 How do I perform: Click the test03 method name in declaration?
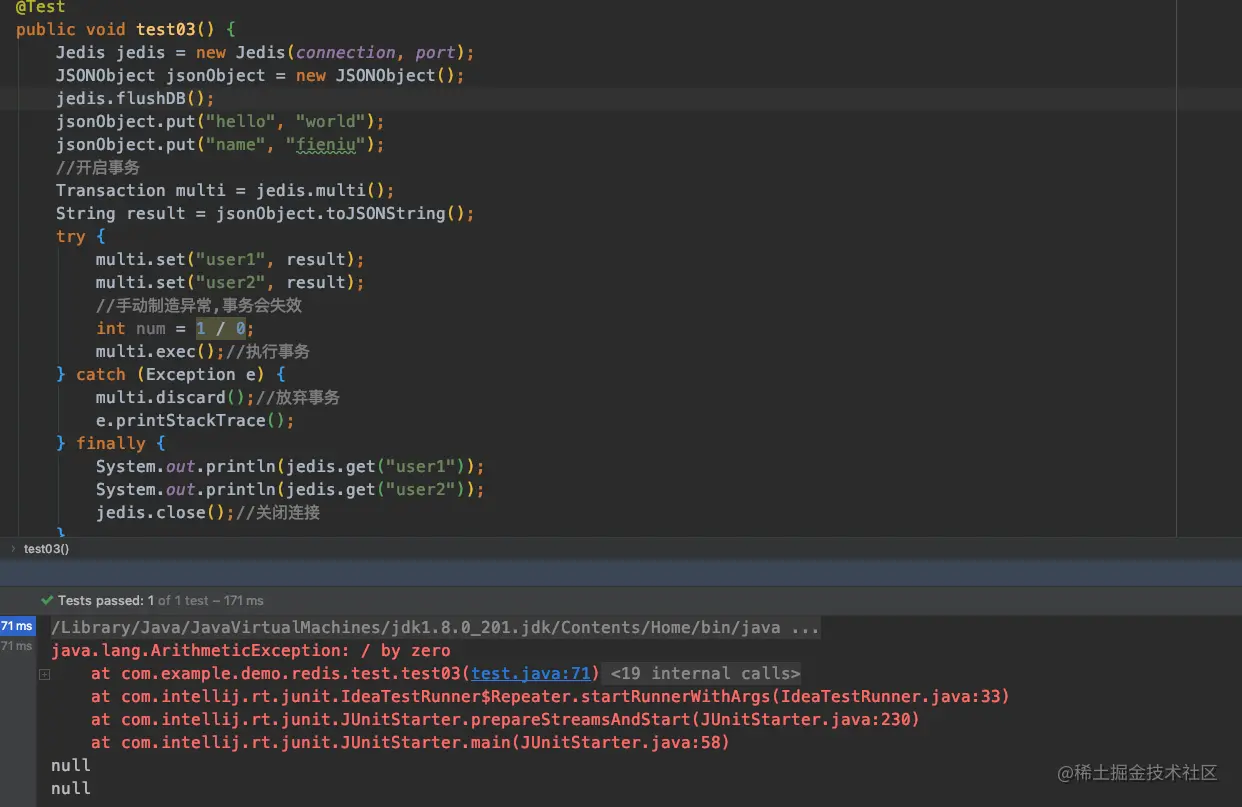[x=166, y=29]
